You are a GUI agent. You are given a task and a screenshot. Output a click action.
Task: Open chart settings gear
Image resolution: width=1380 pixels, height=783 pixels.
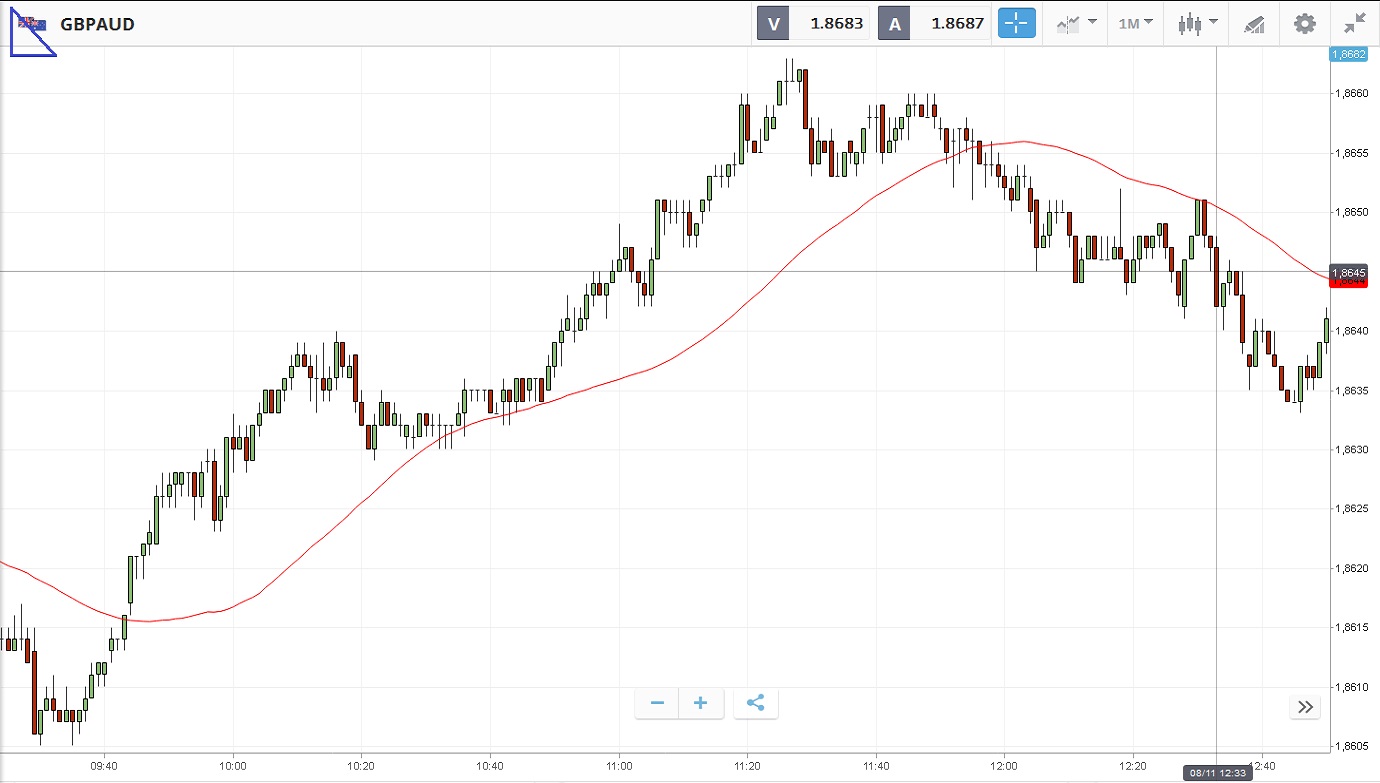tap(1305, 23)
